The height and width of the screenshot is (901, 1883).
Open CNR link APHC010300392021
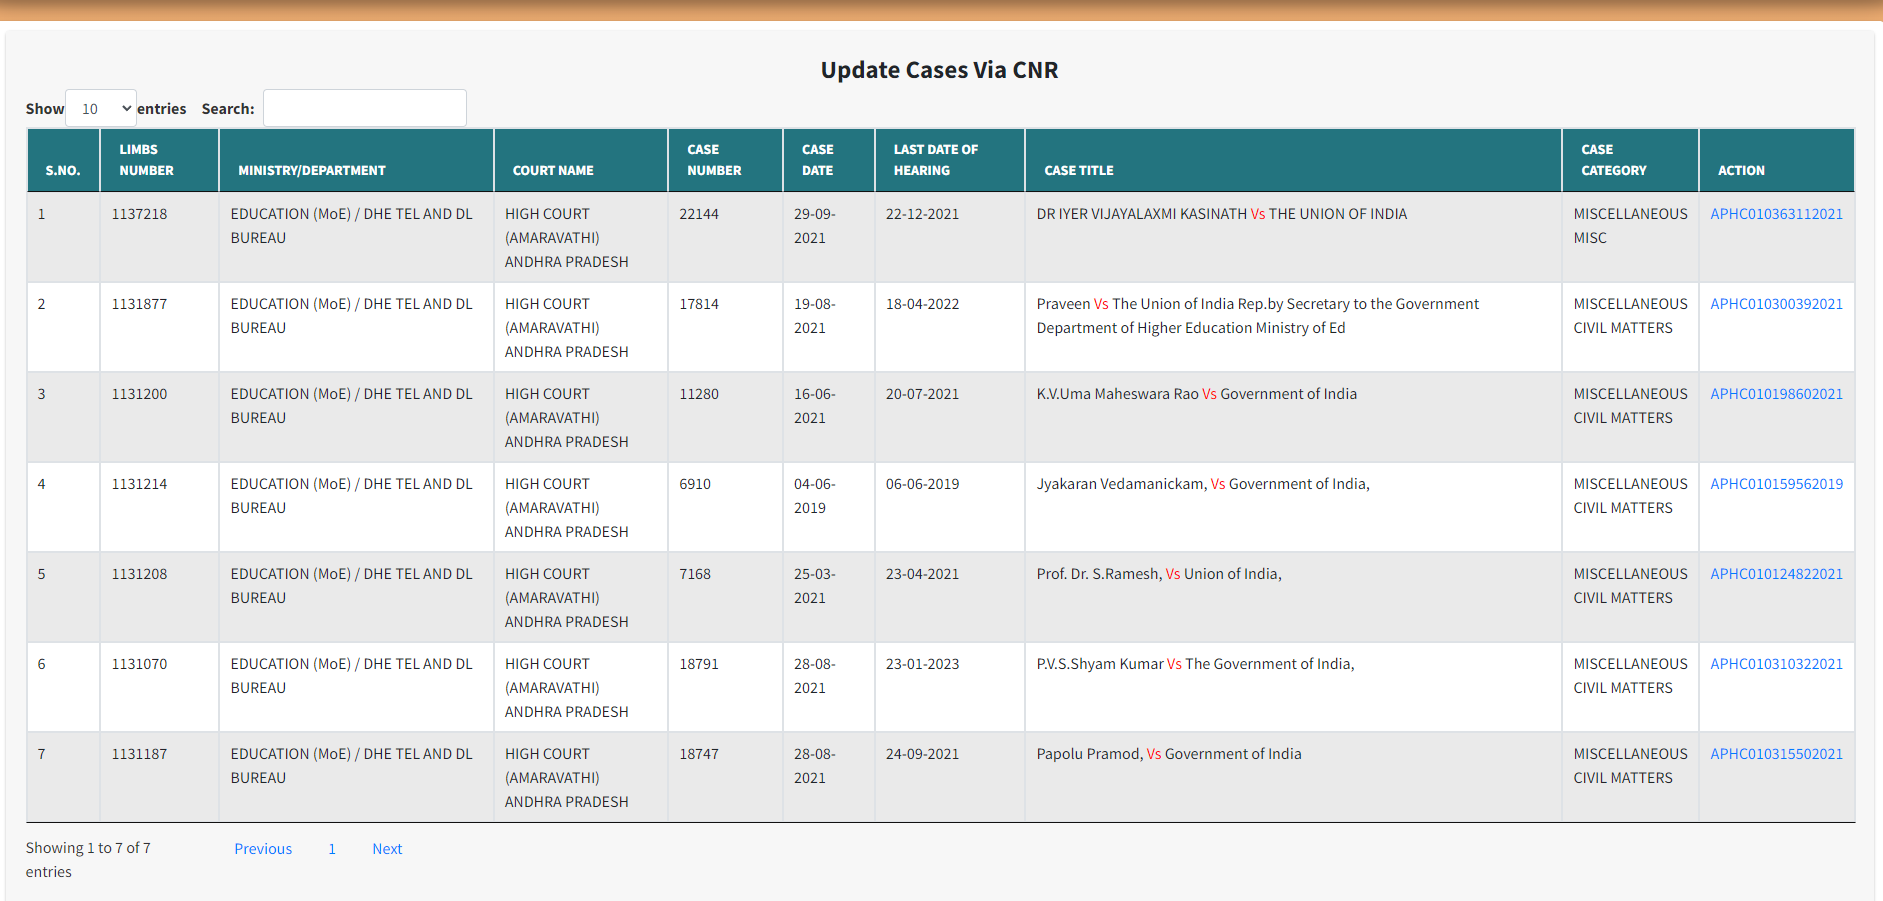[x=1776, y=304]
